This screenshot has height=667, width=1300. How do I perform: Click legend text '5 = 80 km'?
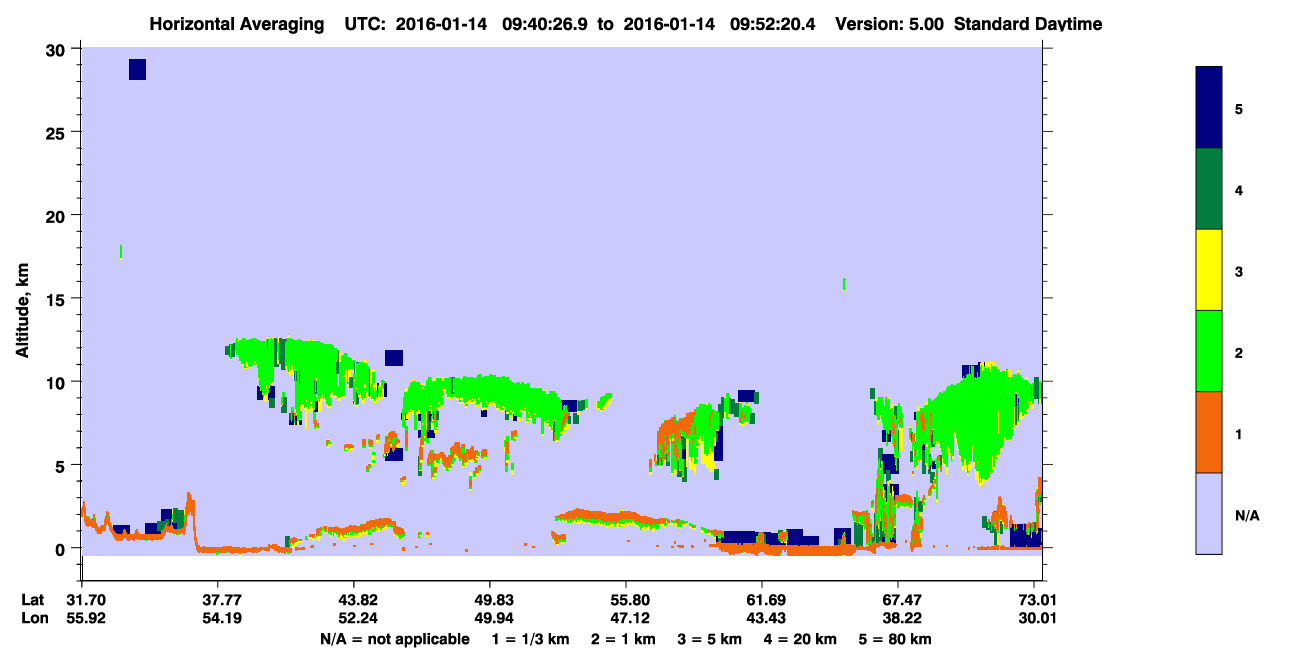[896, 639]
